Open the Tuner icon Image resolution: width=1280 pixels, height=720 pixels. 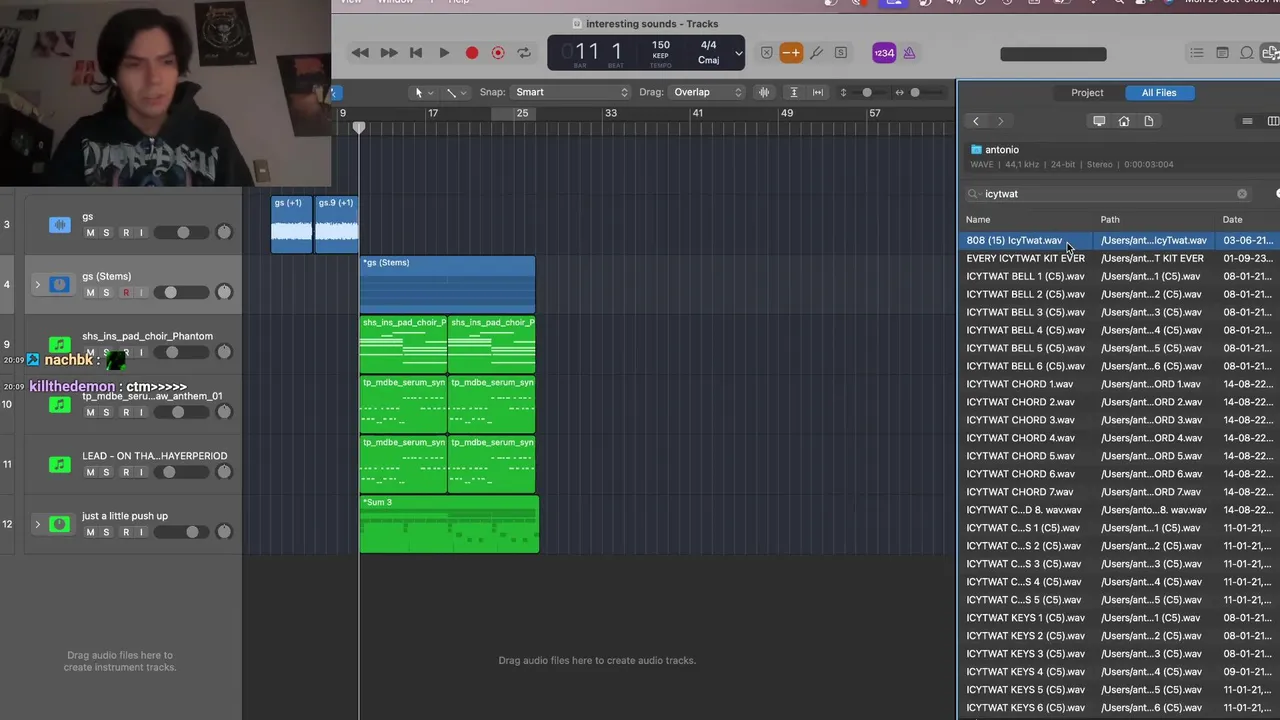pyautogui.click(x=816, y=53)
